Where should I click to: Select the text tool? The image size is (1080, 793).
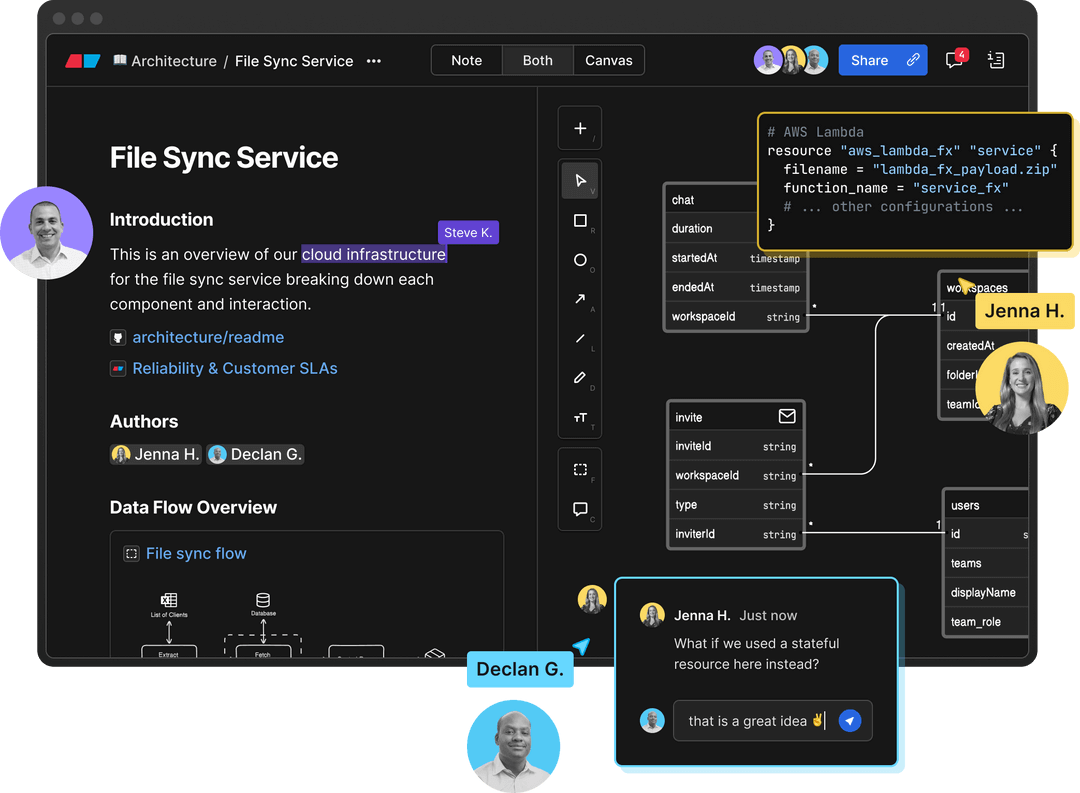[x=580, y=418]
